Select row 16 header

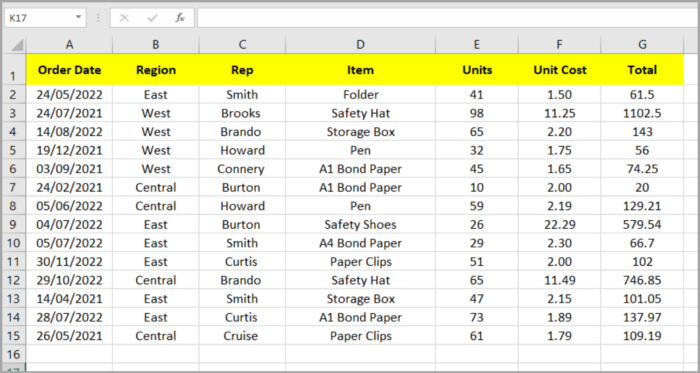[13, 354]
